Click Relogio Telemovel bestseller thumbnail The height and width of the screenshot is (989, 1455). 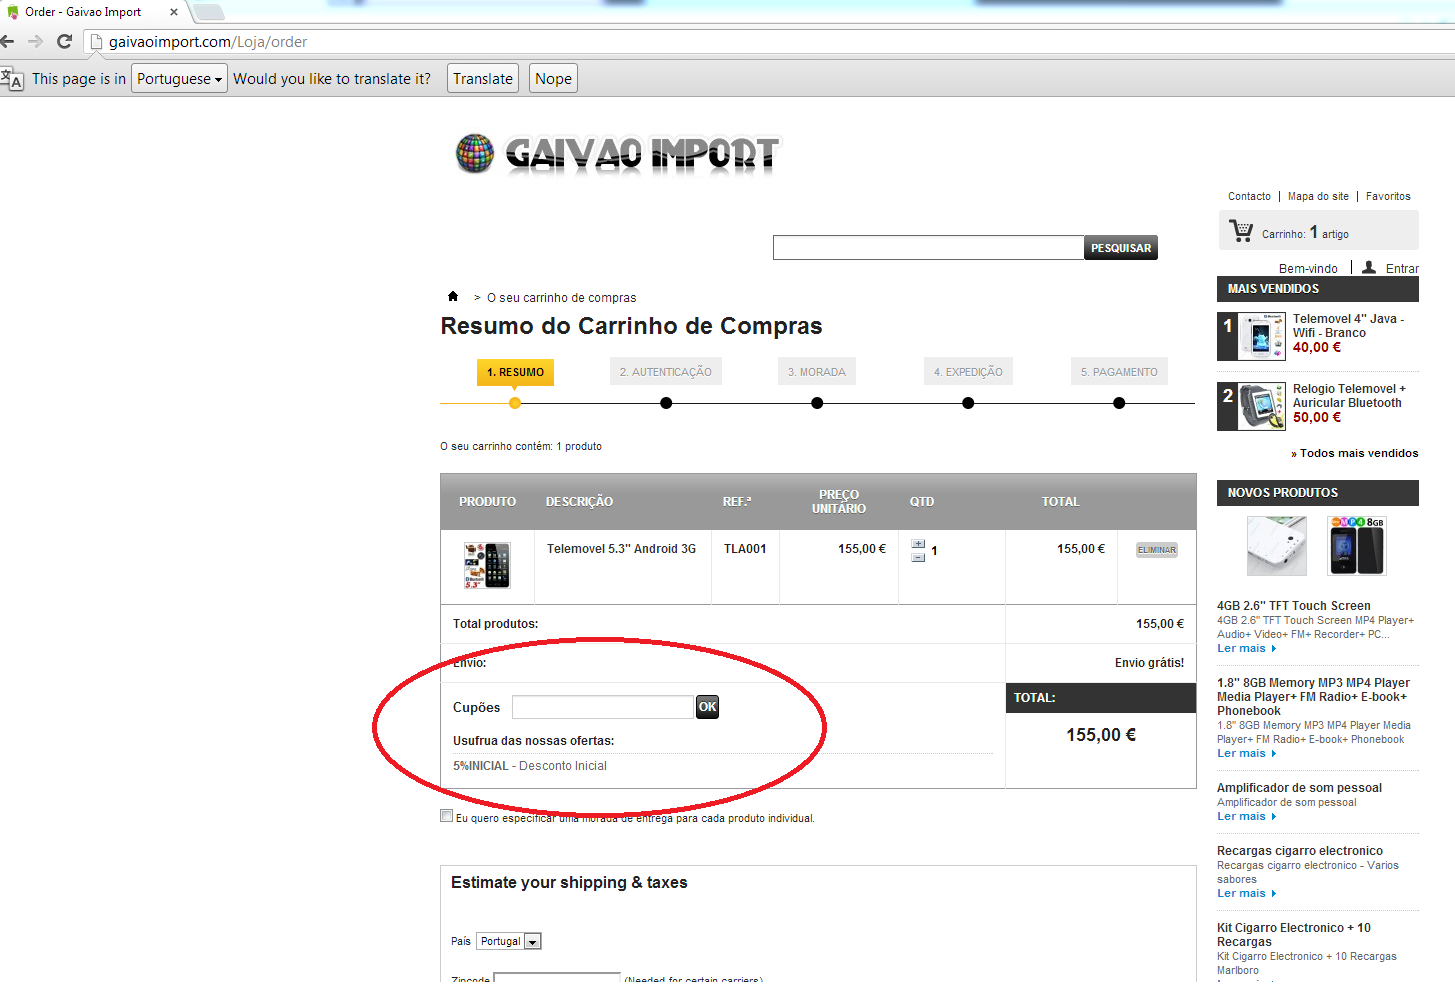[1261, 406]
